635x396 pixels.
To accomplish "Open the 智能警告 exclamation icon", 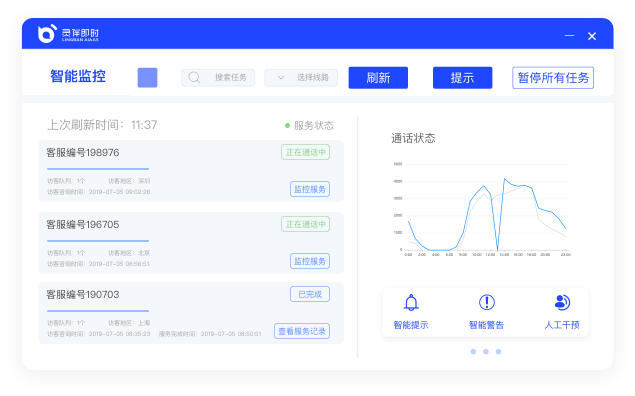I will point(486,302).
